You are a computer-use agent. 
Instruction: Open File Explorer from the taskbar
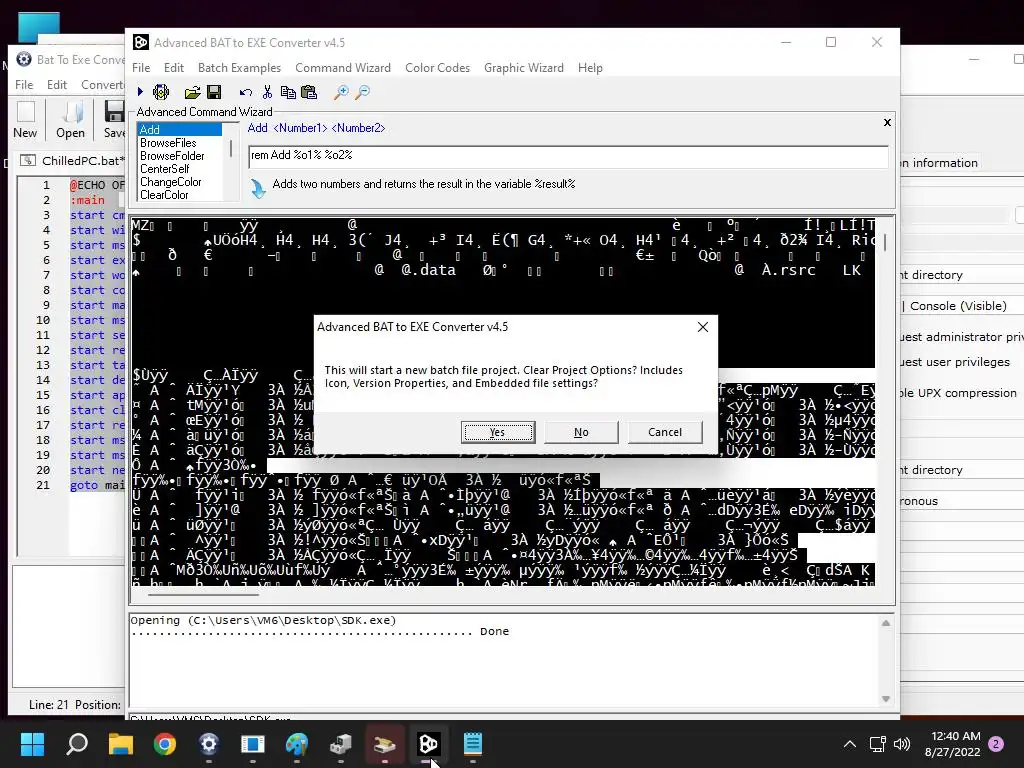[x=121, y=744]
